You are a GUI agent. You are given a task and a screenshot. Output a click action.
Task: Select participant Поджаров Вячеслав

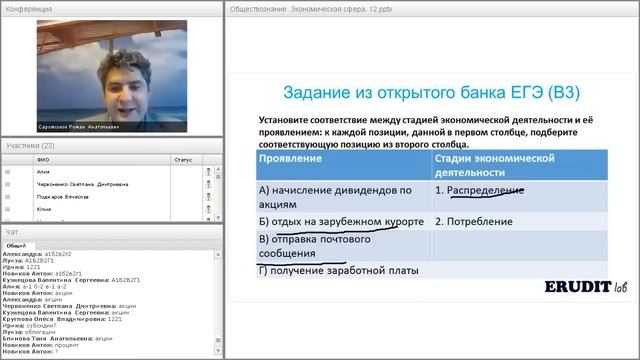[62, 197]
